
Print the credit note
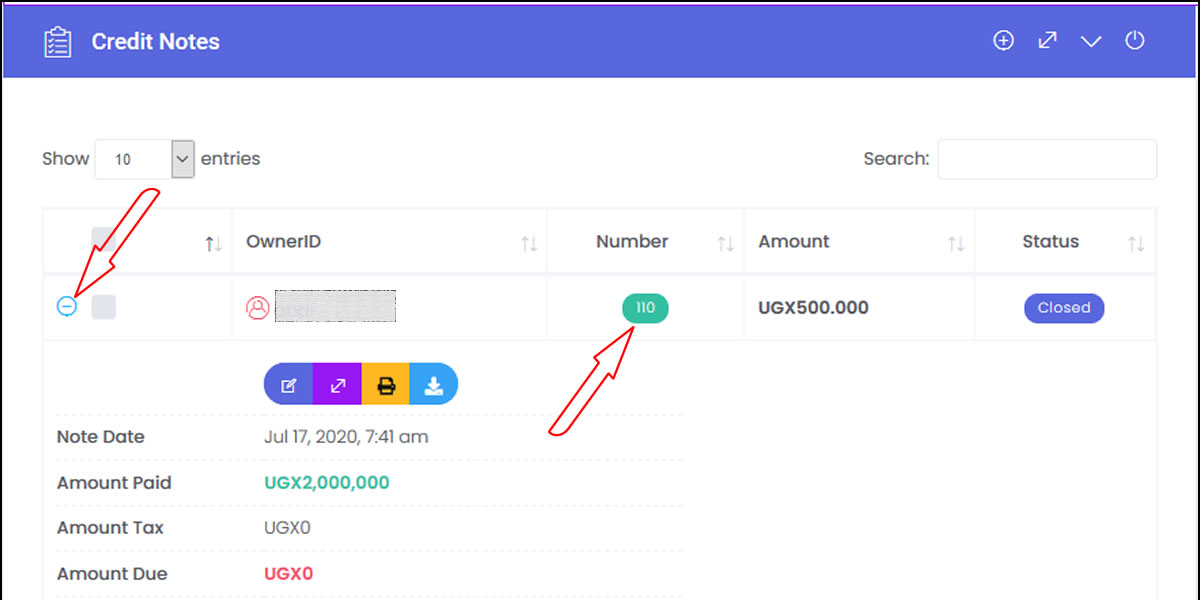click(385, 385)
